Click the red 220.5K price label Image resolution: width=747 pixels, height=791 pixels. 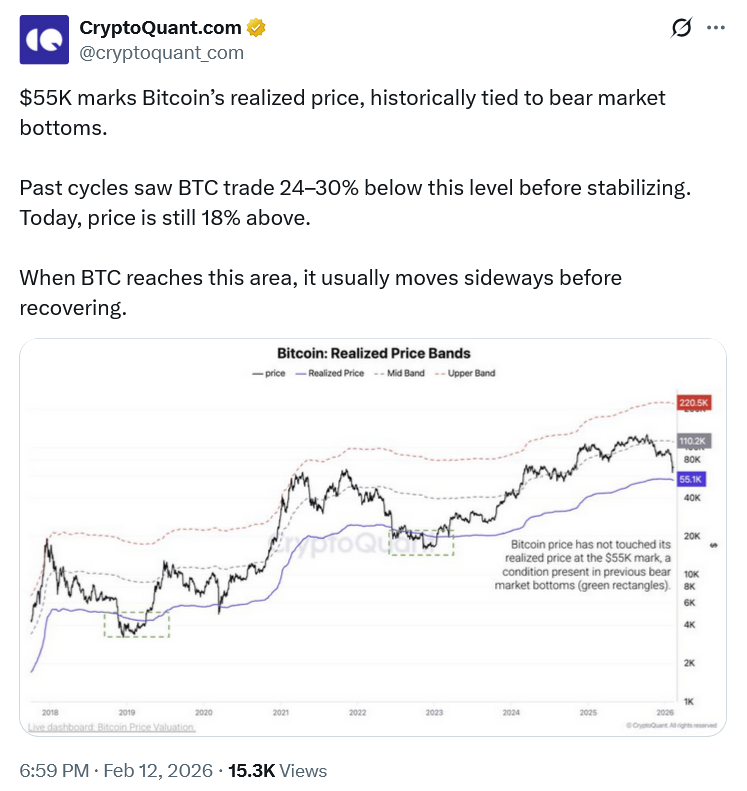[693, 403]
